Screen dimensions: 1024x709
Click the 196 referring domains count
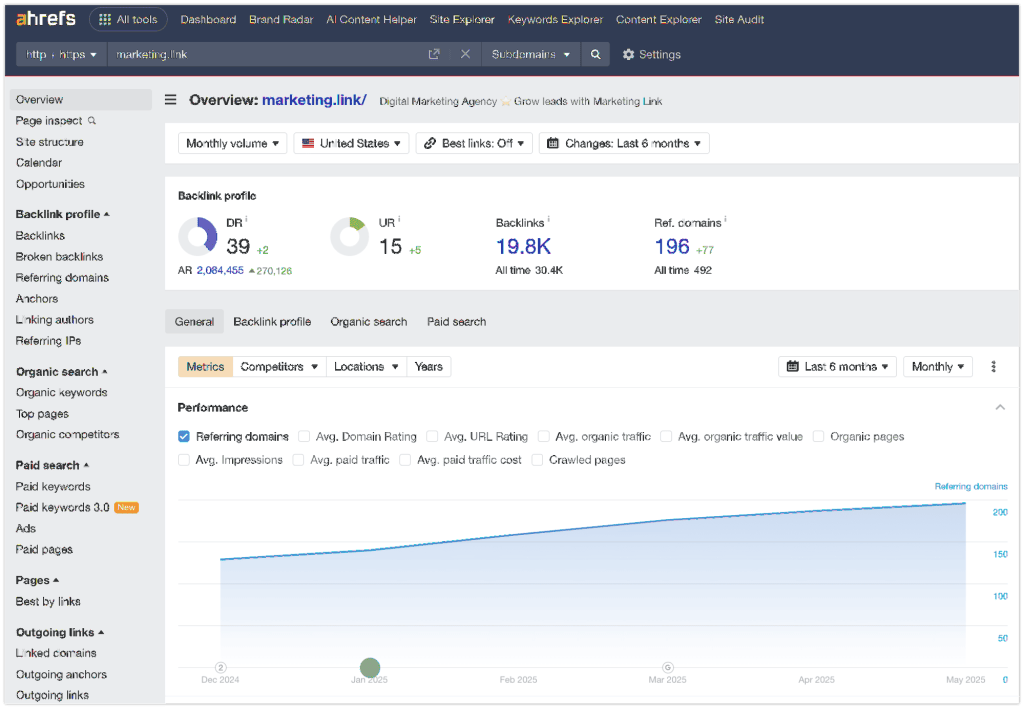672,247
